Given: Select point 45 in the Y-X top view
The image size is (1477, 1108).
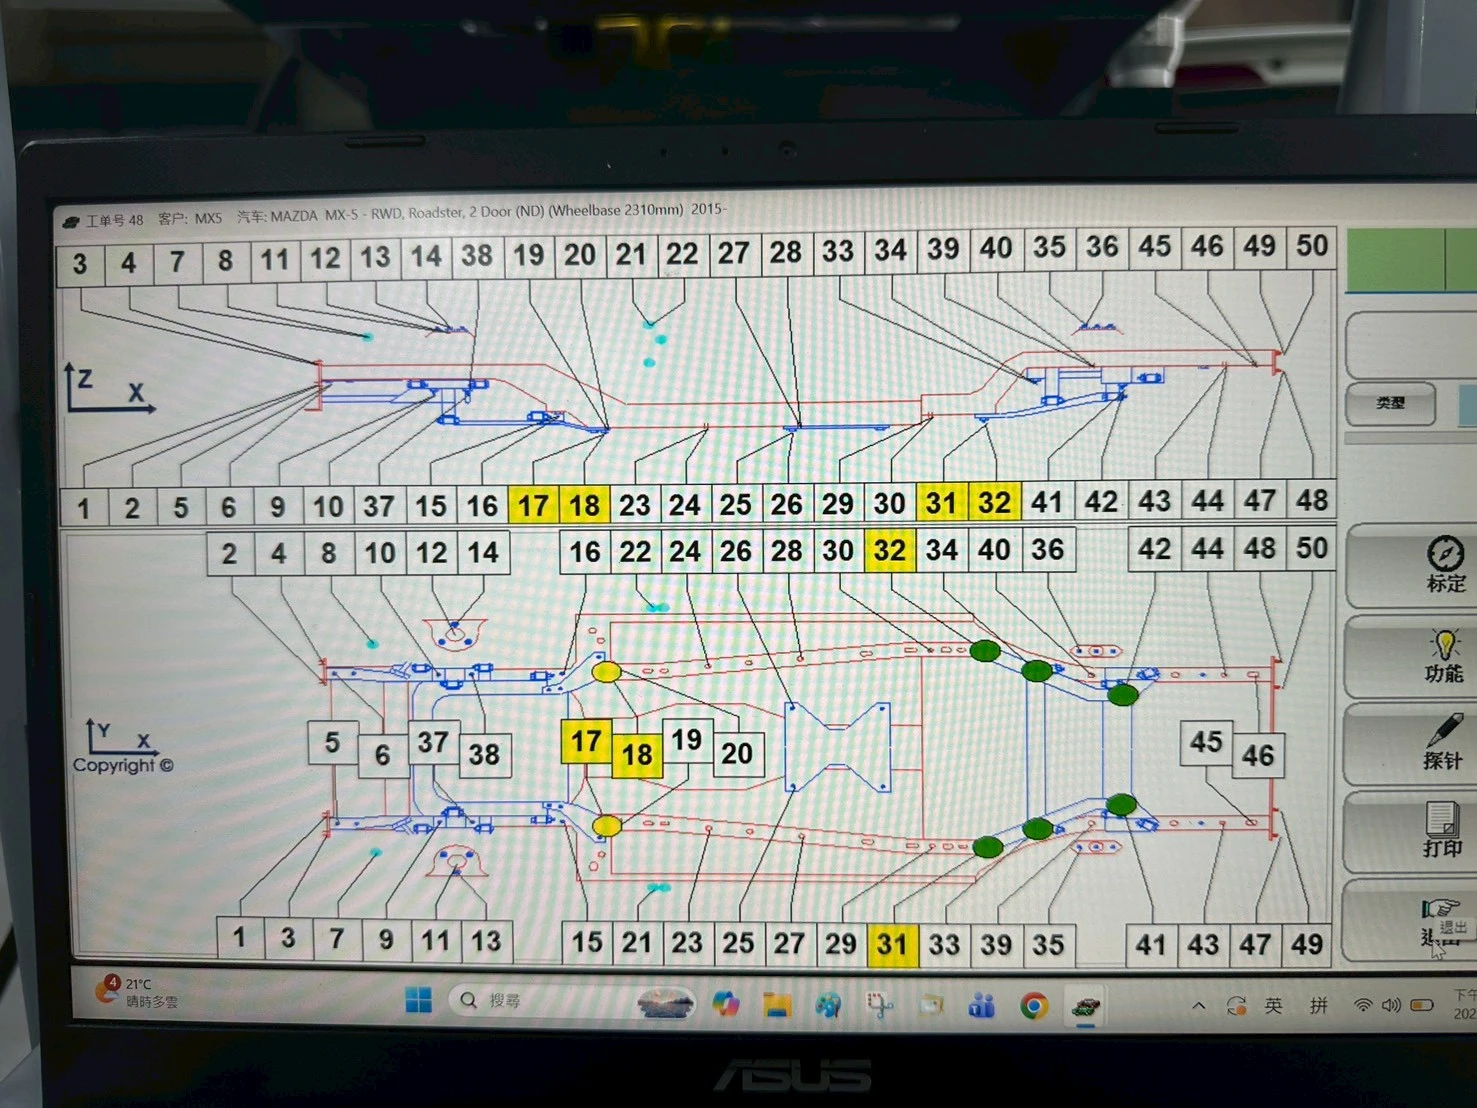Looking at the screenshot, I should (1207, 742).
